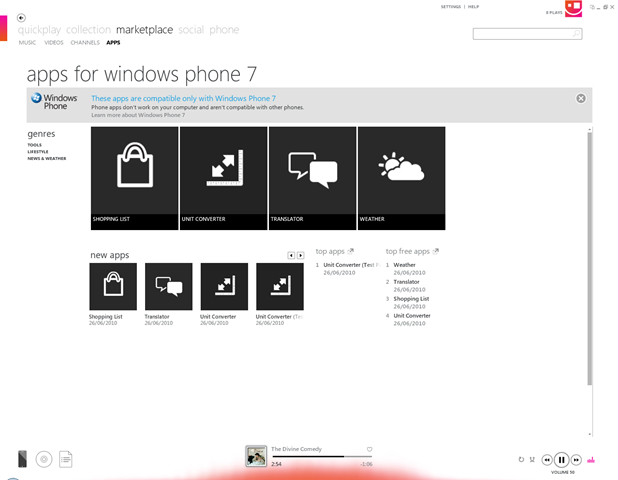The width and height of the screenshot is (619, 480).
Task: Select the Channels sub-tab
Action: pyautogui.click(x=85, y=43)
